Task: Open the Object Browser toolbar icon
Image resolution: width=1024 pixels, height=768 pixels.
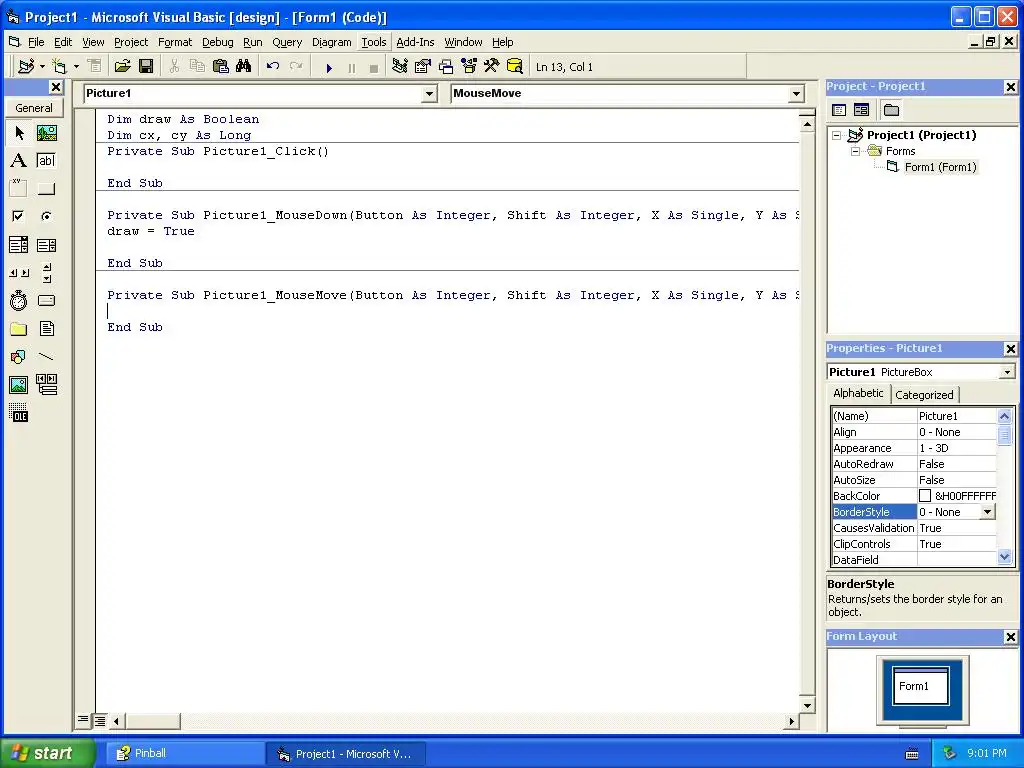Action: (469, 67)
